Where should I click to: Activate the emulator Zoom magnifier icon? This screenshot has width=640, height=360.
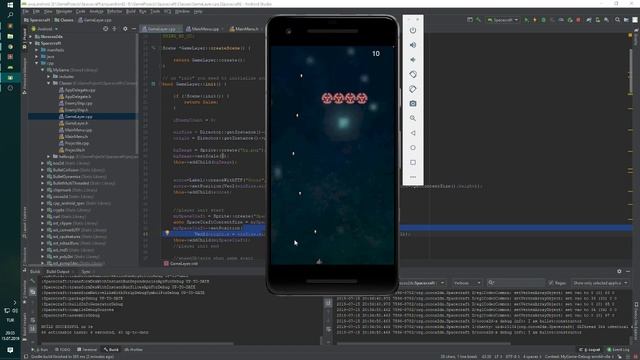pos(413,118)
